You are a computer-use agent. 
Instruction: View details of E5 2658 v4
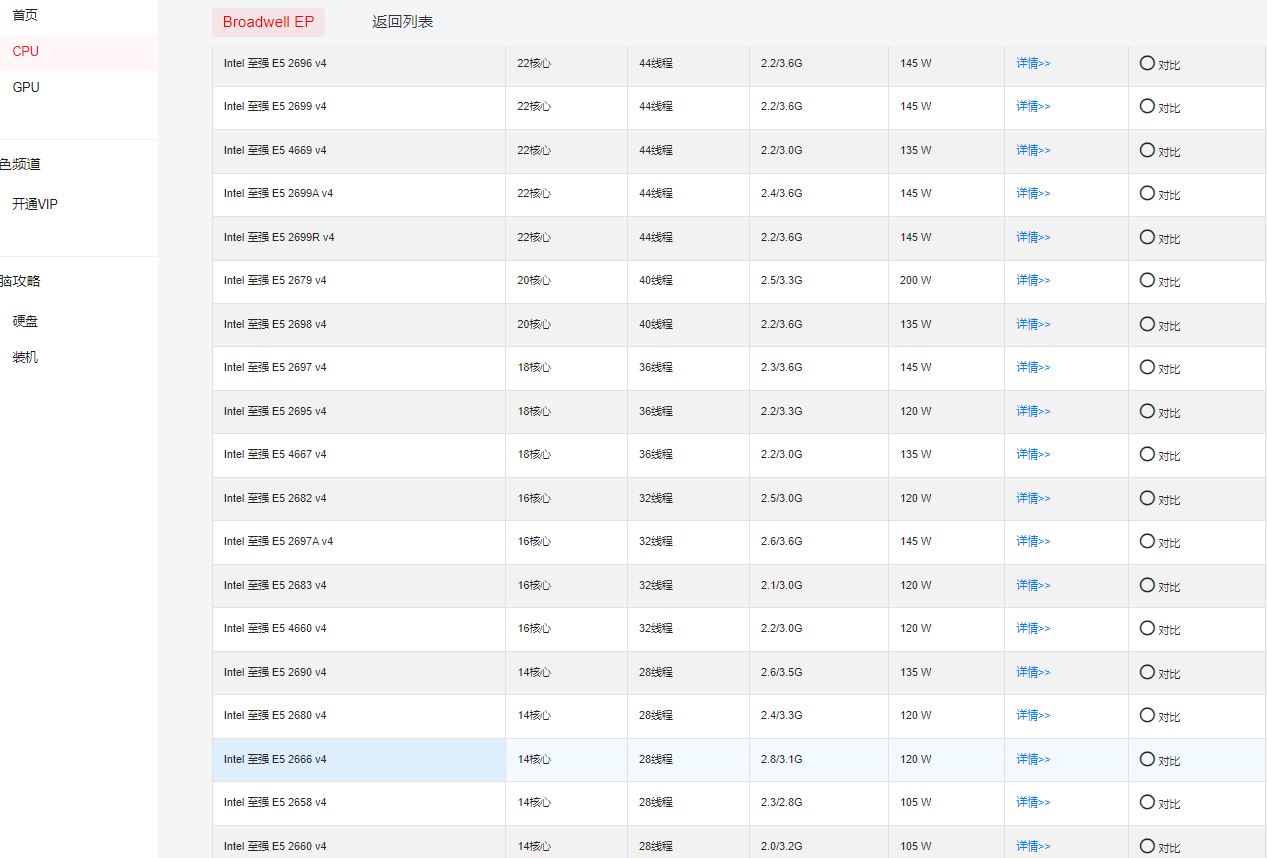pos(1033,802)
